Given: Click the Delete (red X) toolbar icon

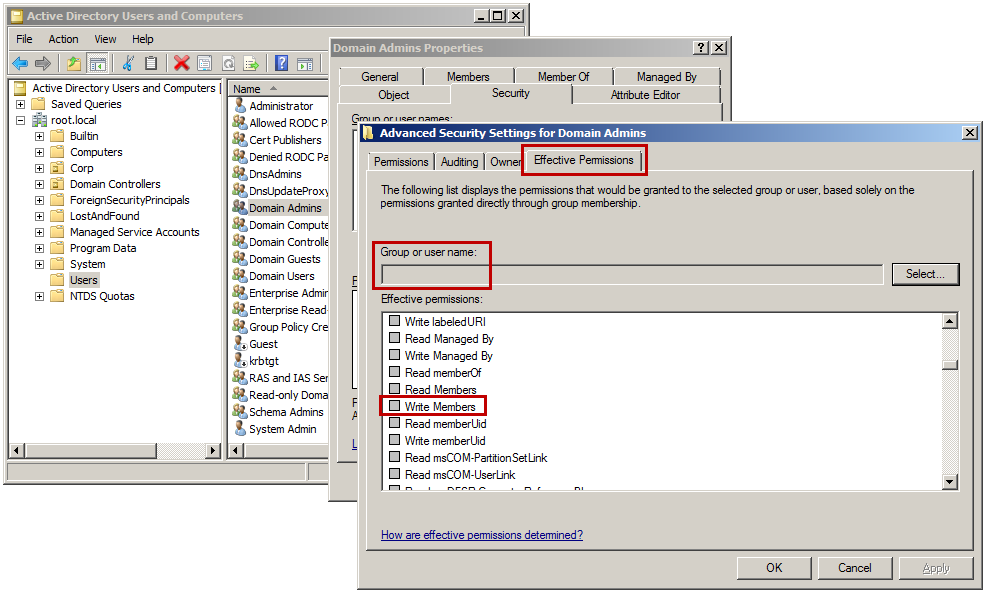Looking at the screenshot, I should tap(180, 63).
